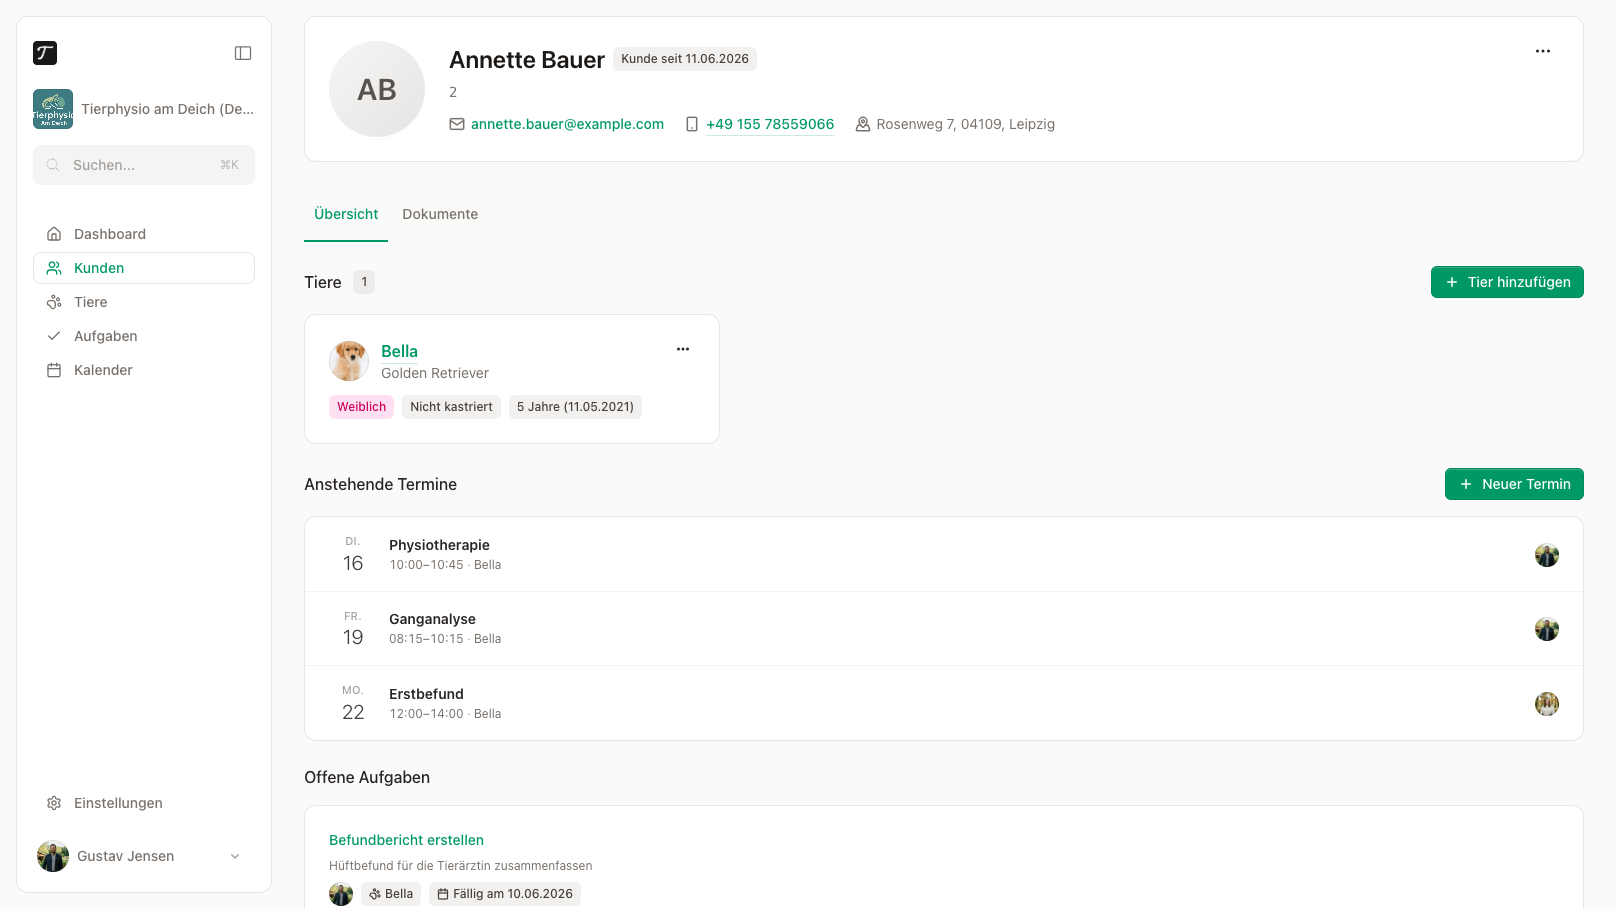Click Gustav Jensen's avatar photo

pos(53,856)
